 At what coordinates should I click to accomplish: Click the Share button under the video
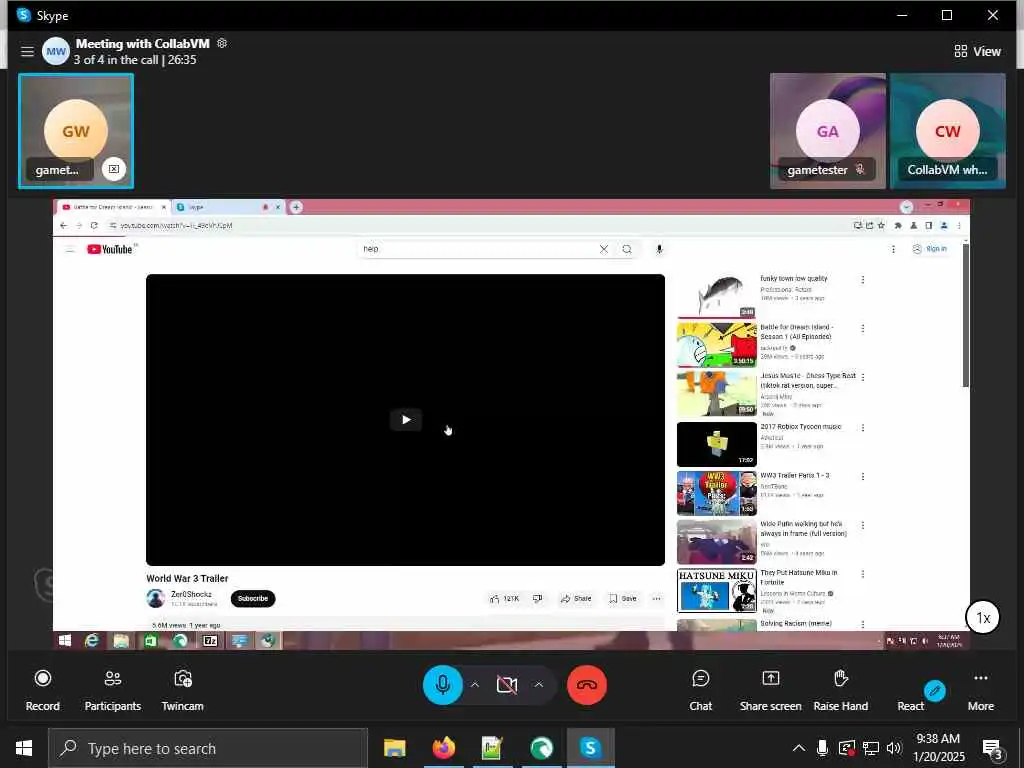[x=576, y=598]
